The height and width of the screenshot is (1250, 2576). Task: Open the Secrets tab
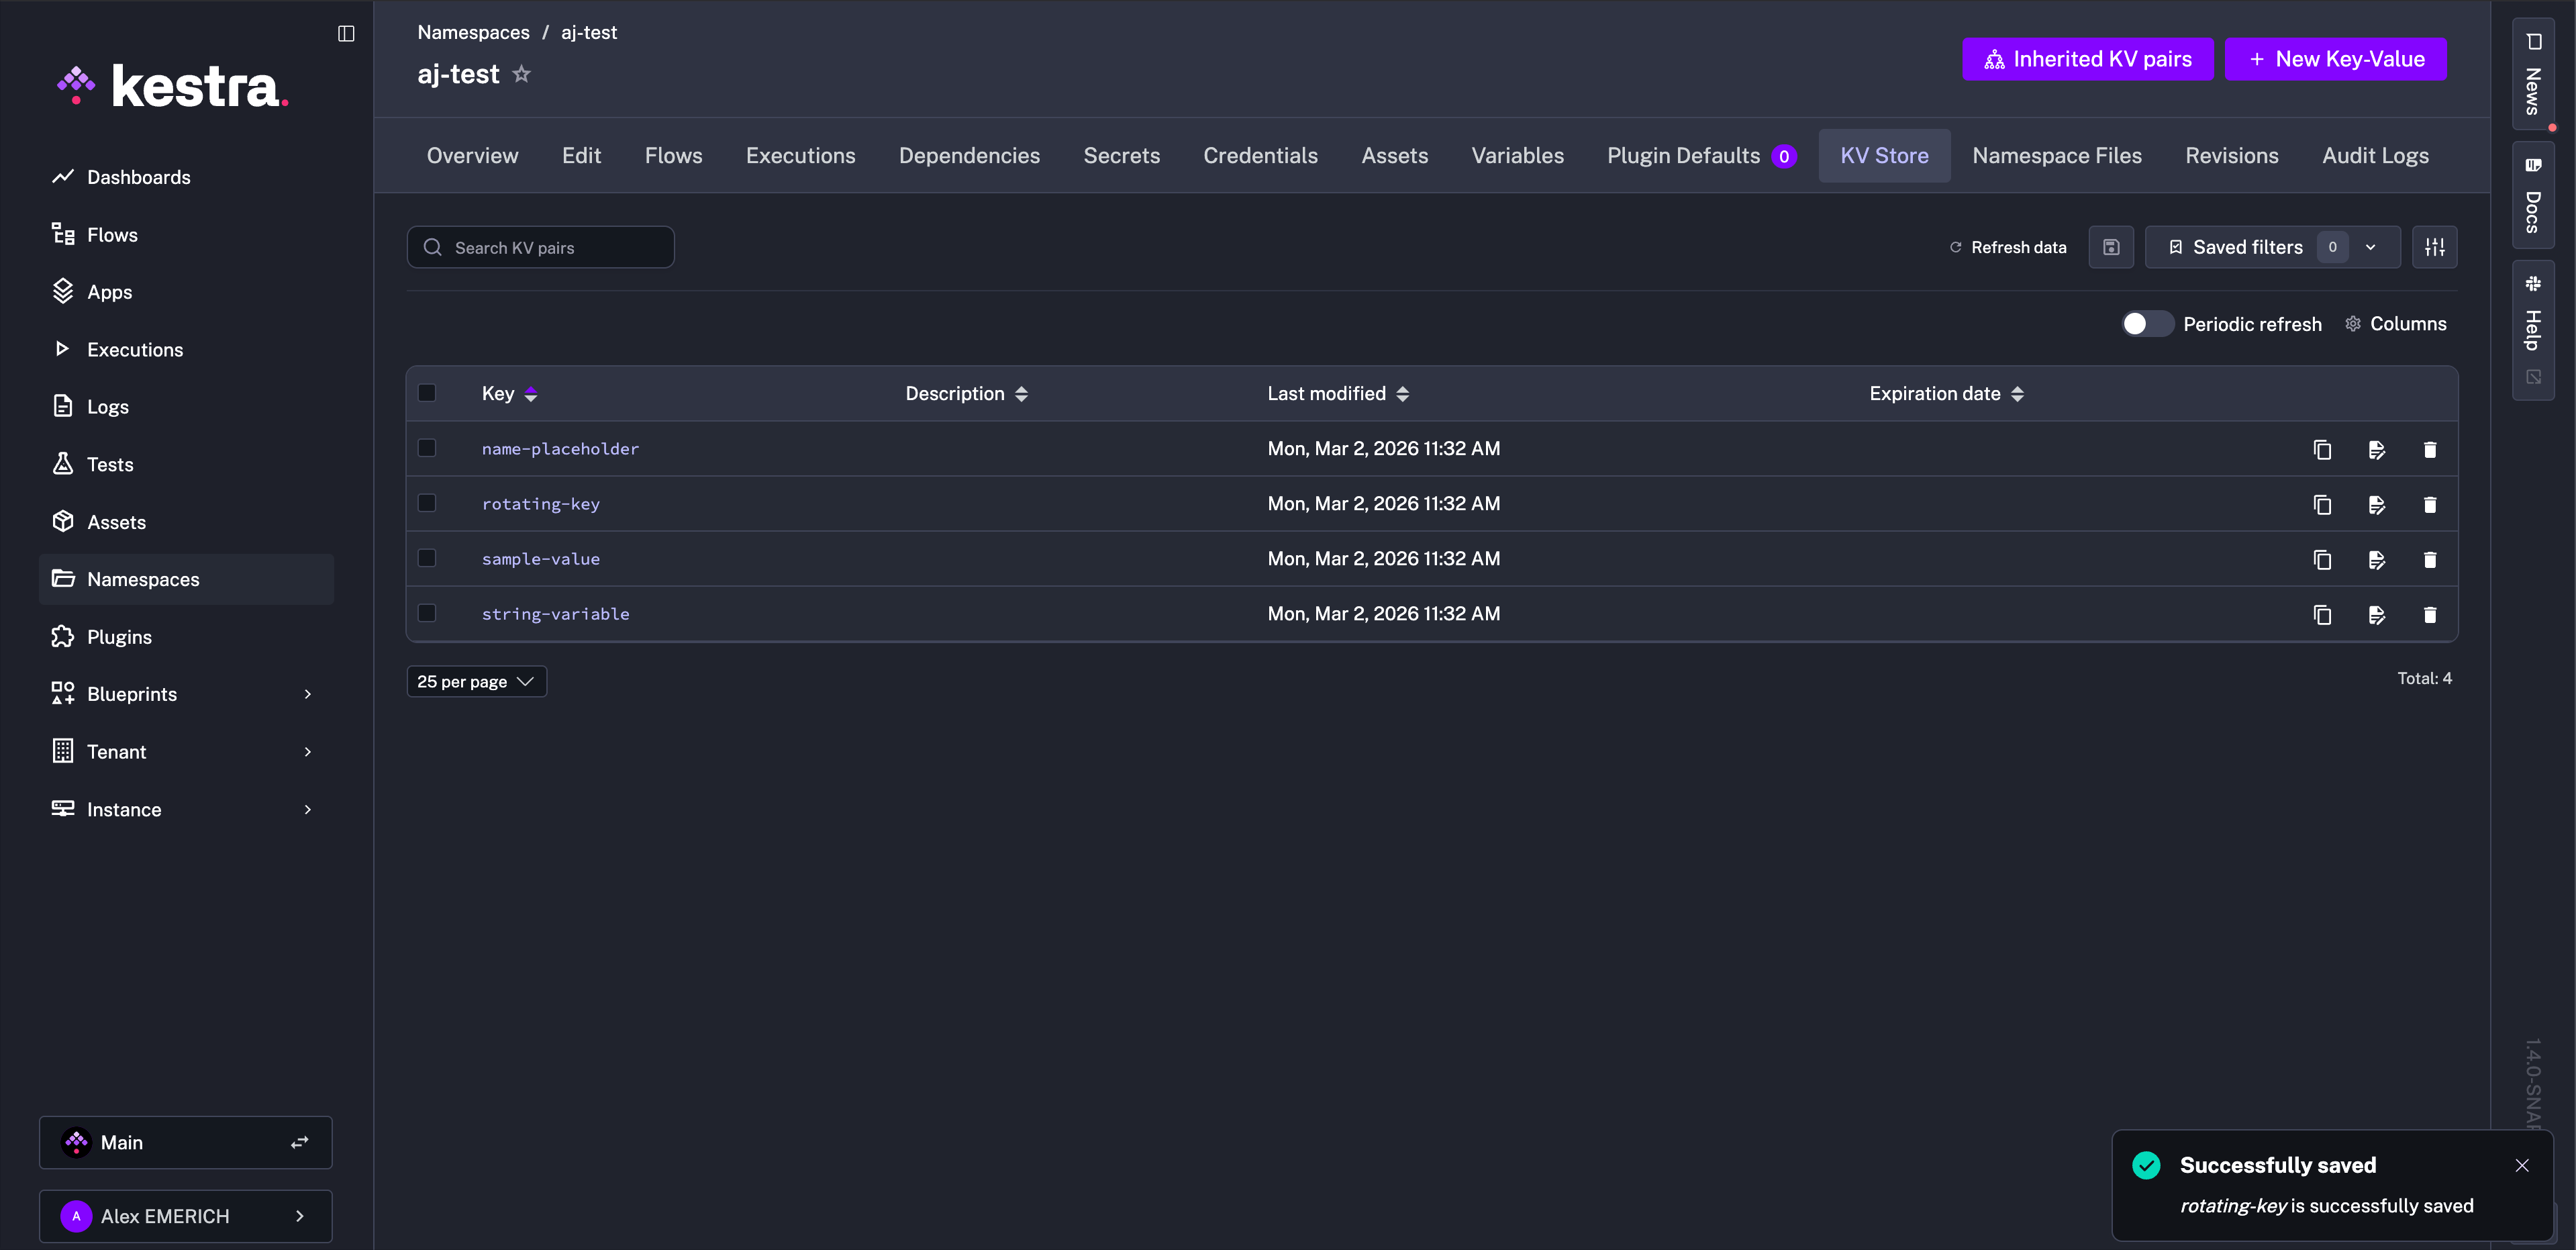point(1121,156)
